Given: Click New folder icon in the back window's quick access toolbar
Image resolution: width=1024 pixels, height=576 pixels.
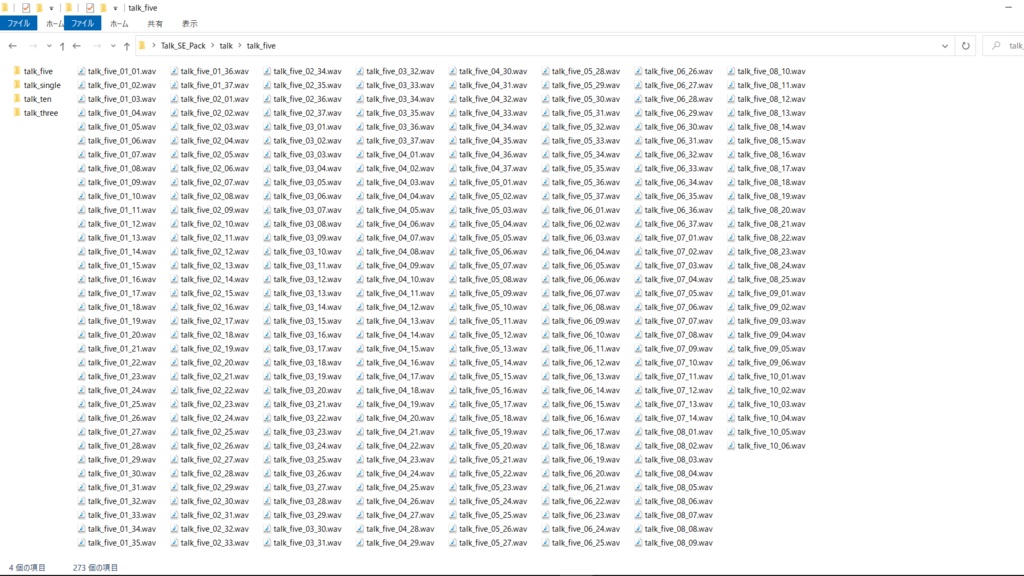Looking at the screenshot, I should [39, 8].
